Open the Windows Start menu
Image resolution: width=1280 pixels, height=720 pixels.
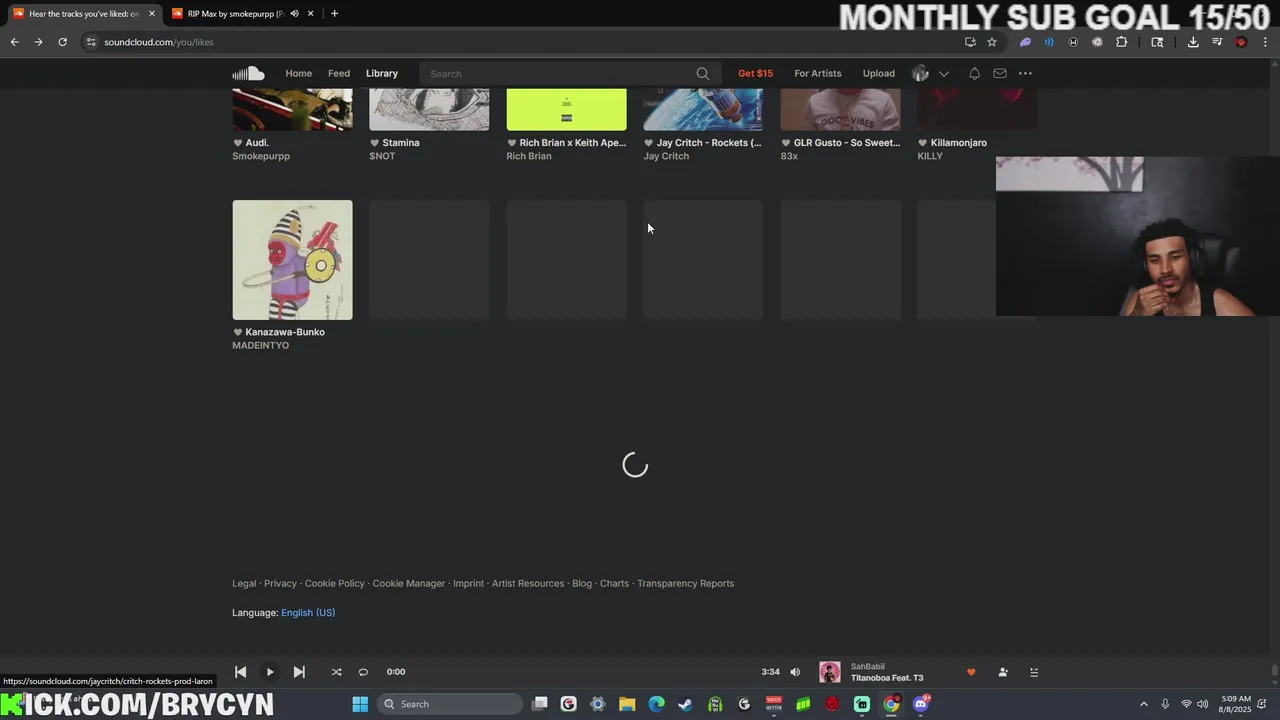(360, 704)
